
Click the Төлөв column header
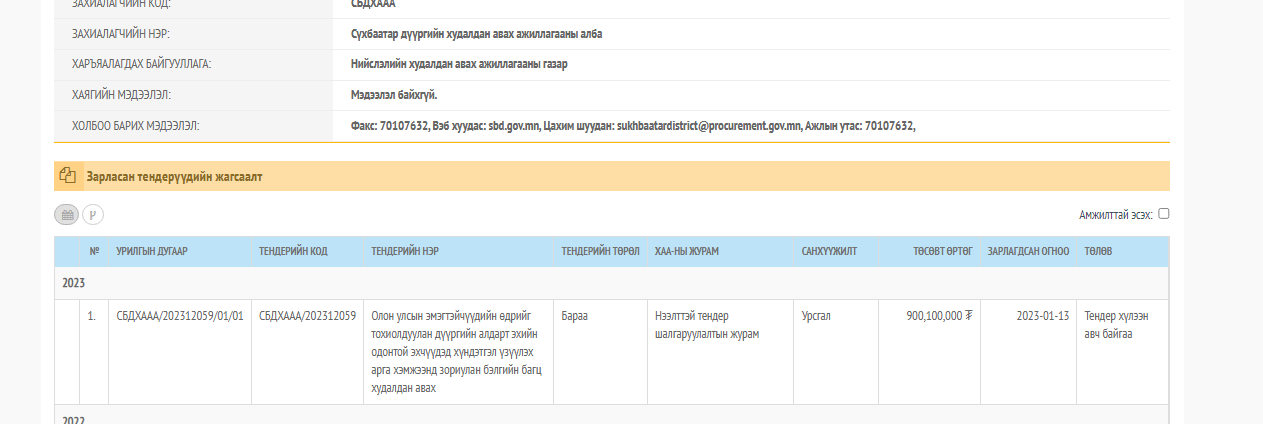[1098, 251]
